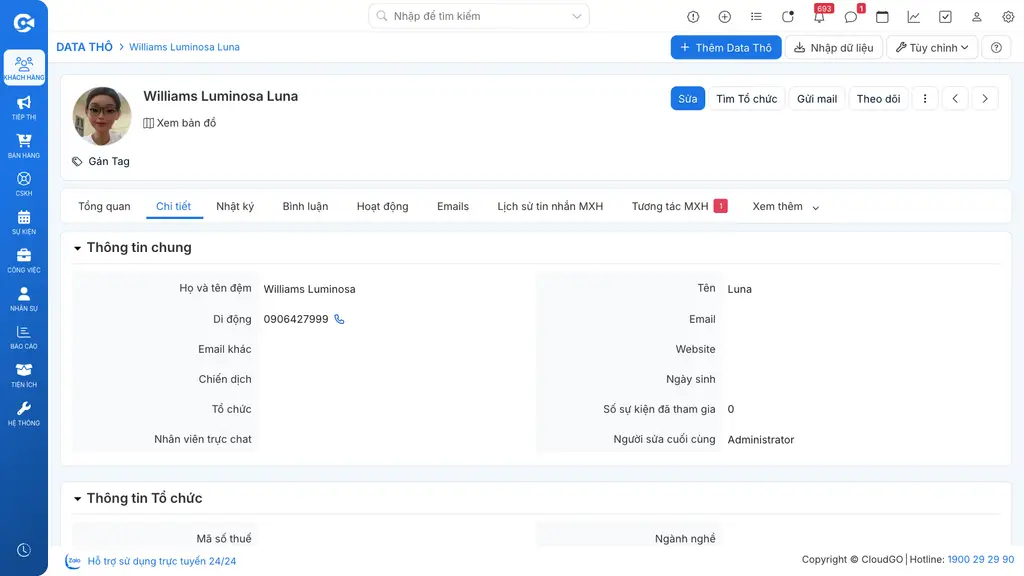Screen dimensions: 1024x576
Task: Click the Sửa edit button
Action: tap(688, 99)
